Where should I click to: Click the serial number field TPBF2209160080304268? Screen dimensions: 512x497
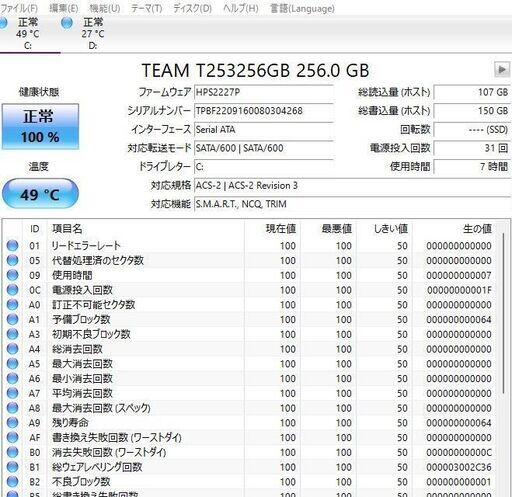(x=264, y=111)
